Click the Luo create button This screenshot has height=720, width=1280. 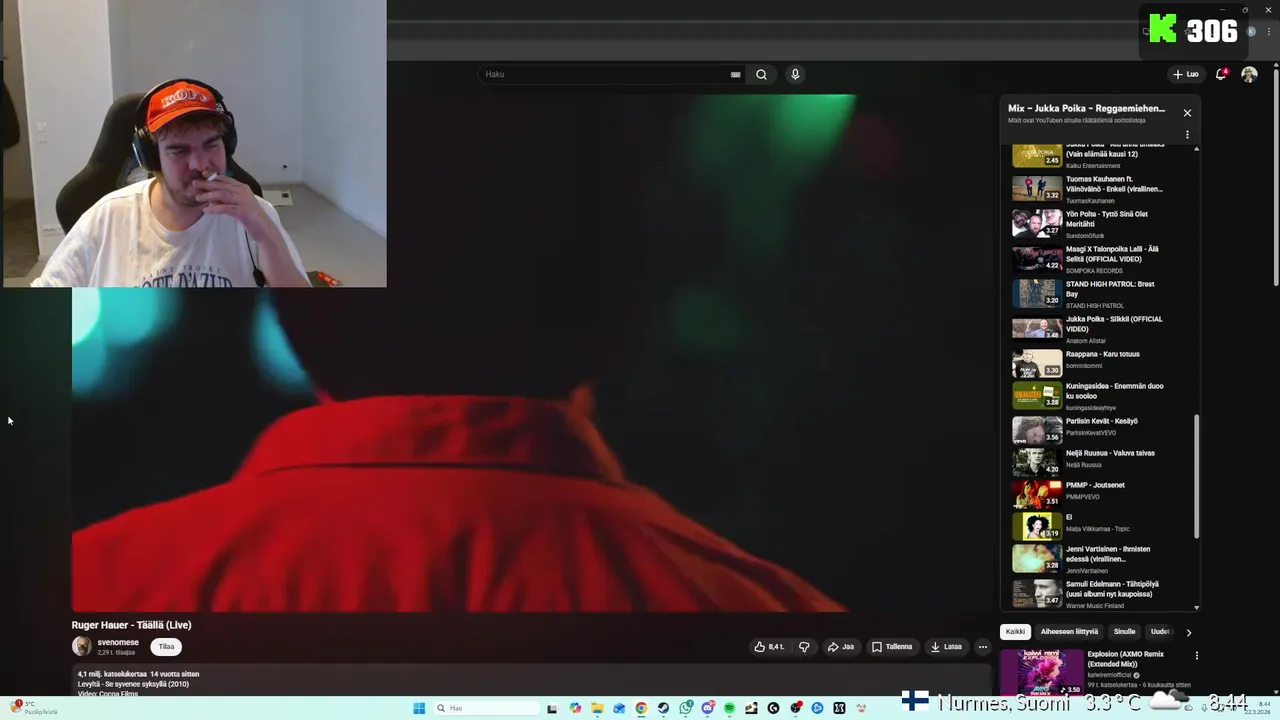pos(1186,74)
